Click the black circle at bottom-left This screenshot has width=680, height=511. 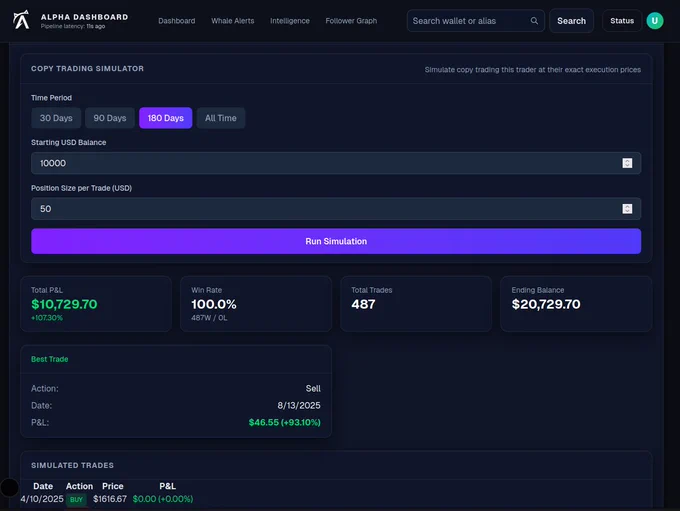10,488
